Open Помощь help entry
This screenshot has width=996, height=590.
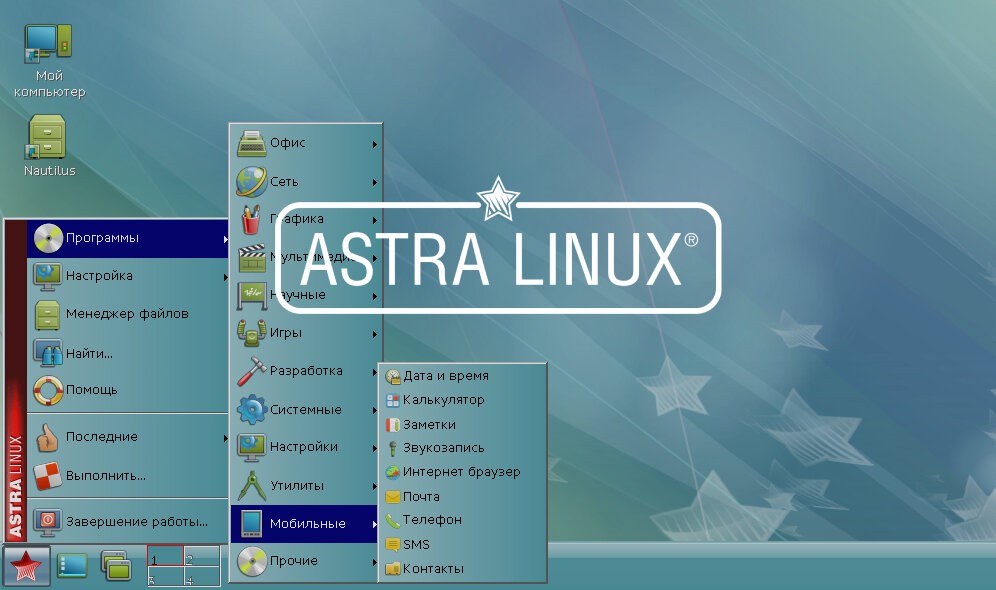[x=91, y=390]
